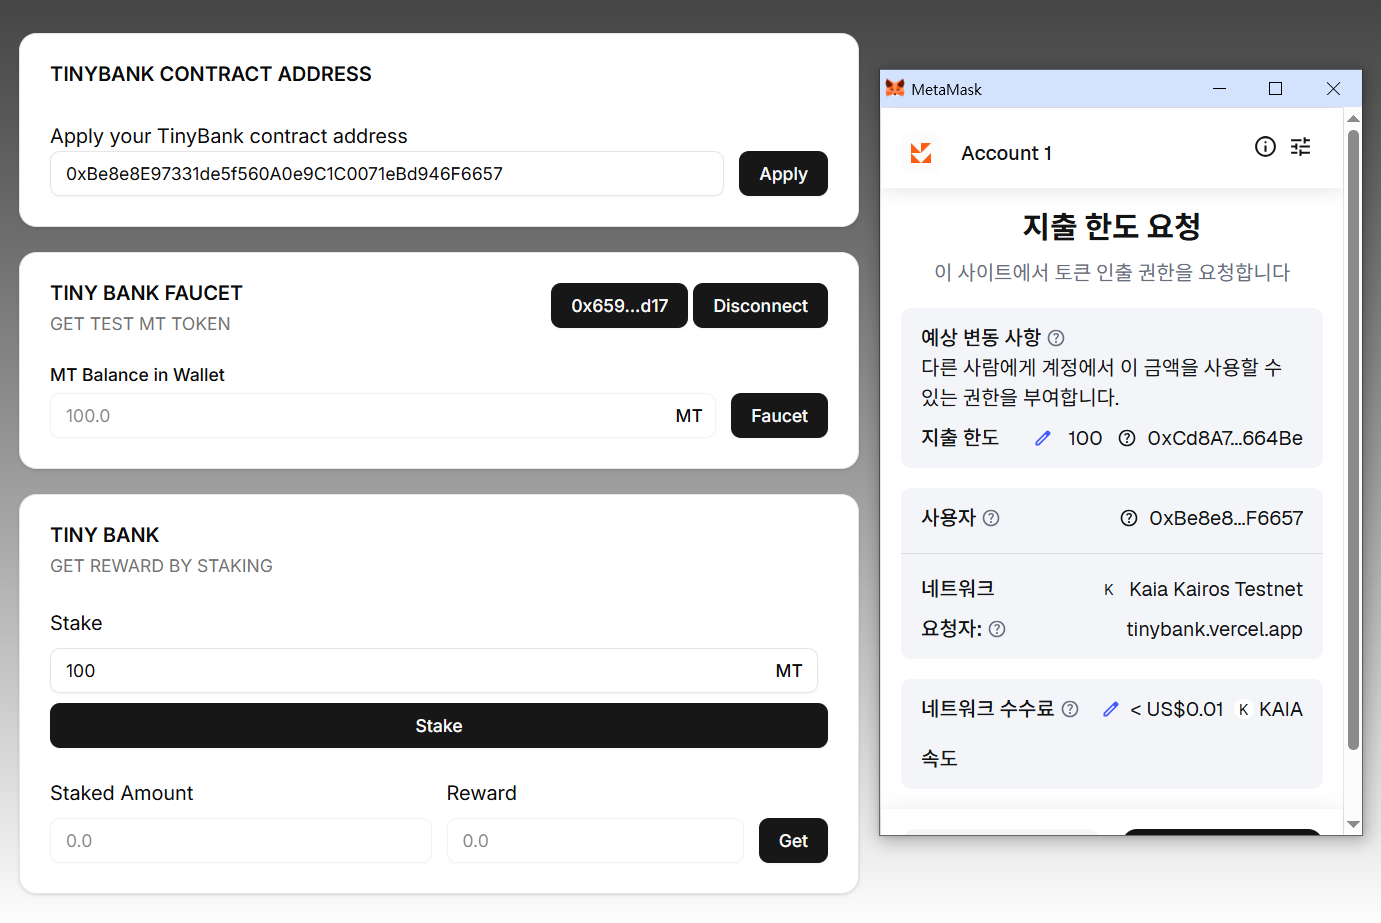1381x923 pixels.
Task: Close the MetaMask popup window
Action: pos(1333,89)
